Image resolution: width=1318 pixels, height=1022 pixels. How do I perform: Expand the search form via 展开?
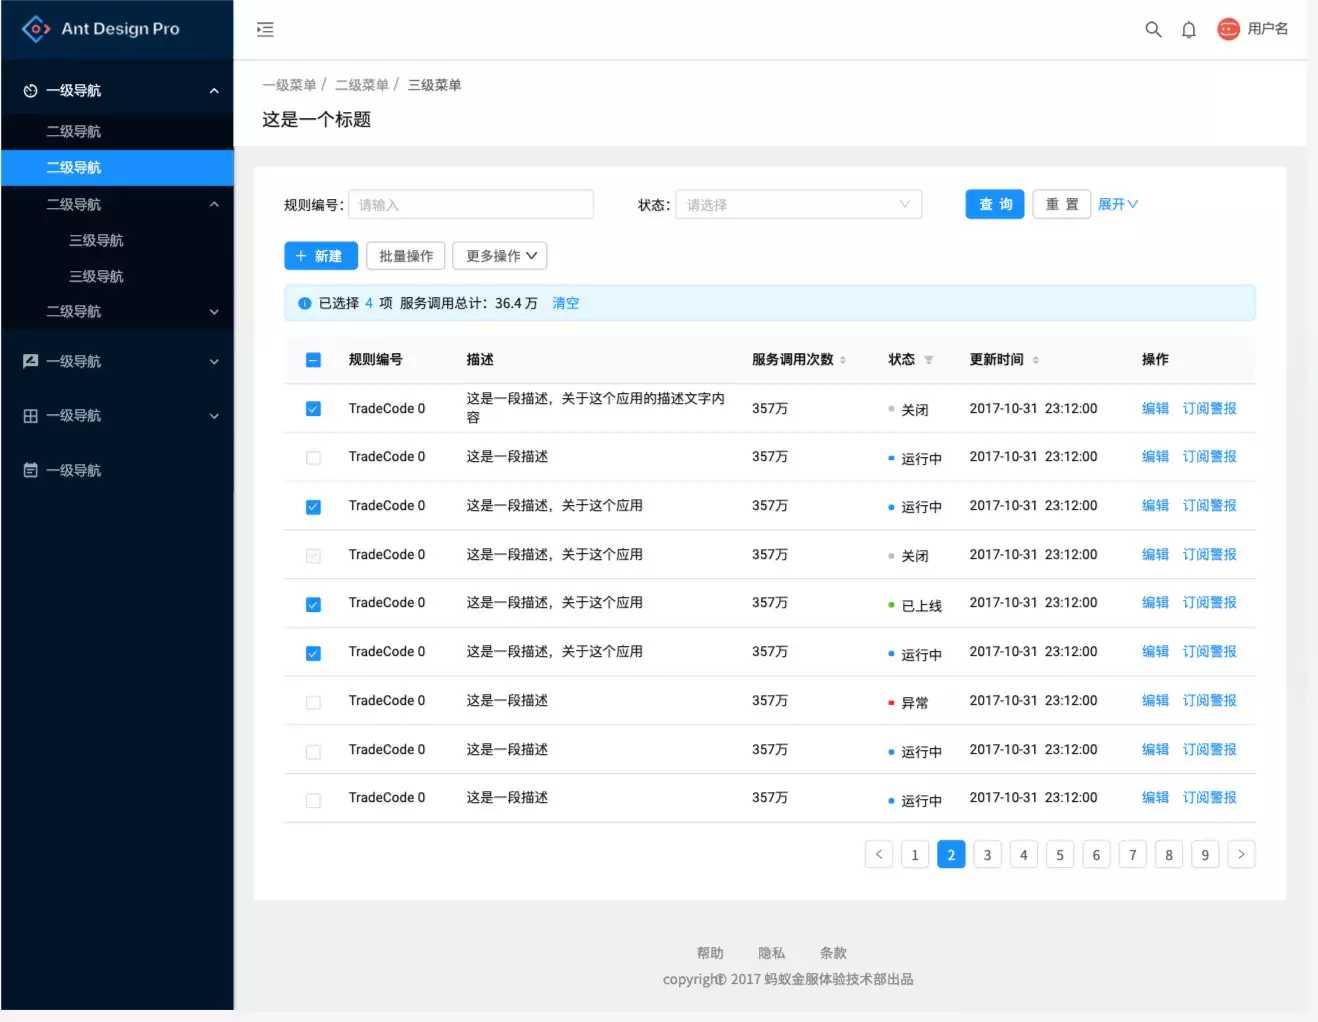[x=1116, y=204]
